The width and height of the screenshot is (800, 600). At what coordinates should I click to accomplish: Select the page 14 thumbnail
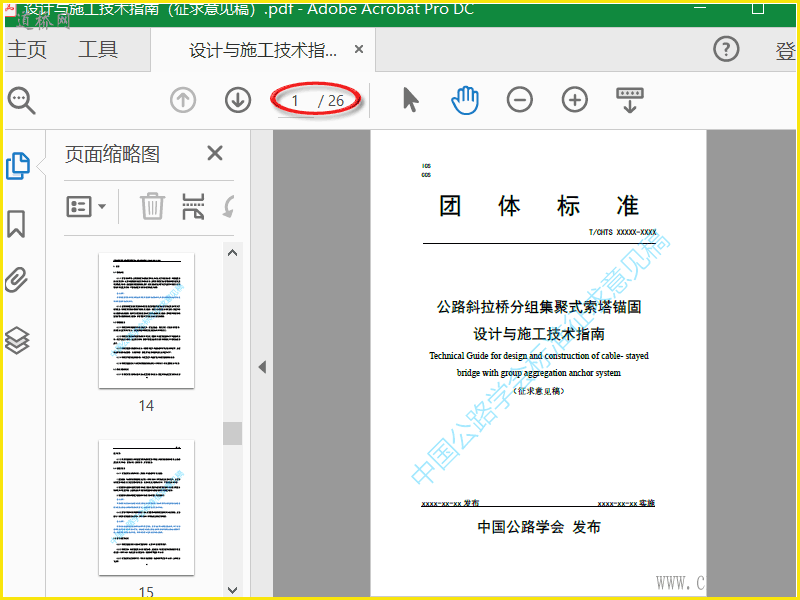pyautogui.click(x=146, y=320)
